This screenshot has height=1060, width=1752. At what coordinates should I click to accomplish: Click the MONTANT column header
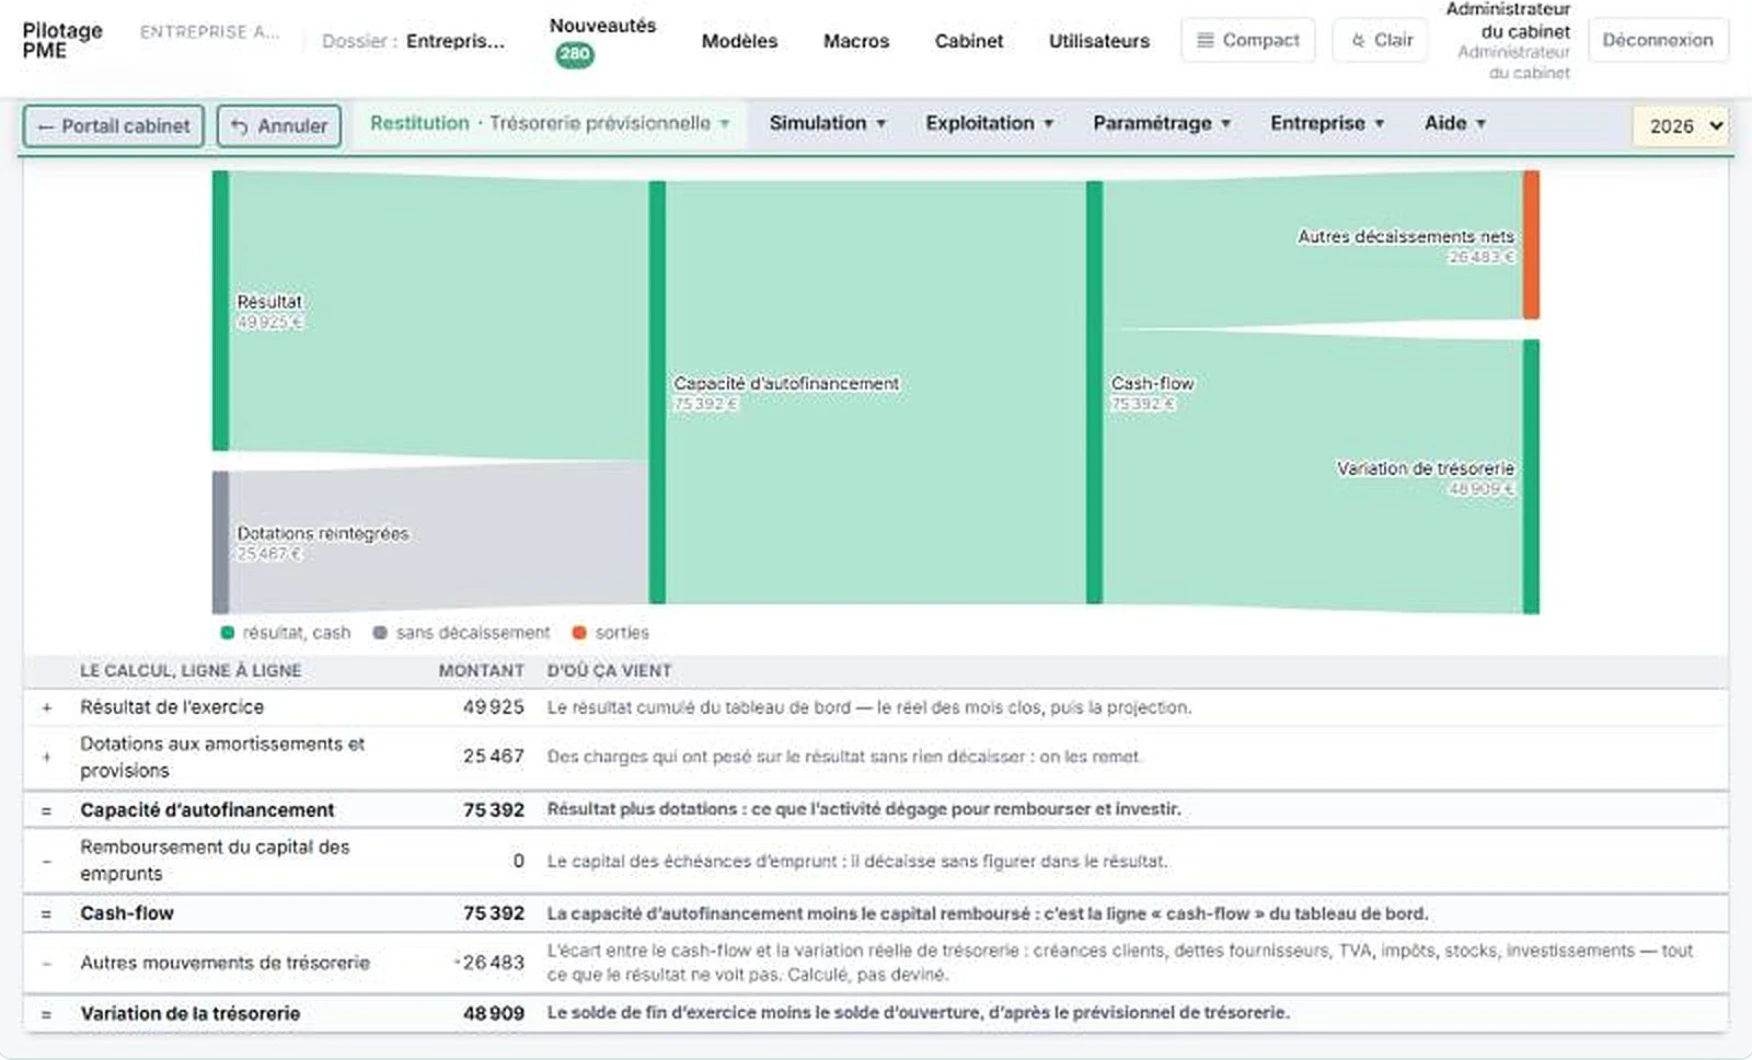481,671
